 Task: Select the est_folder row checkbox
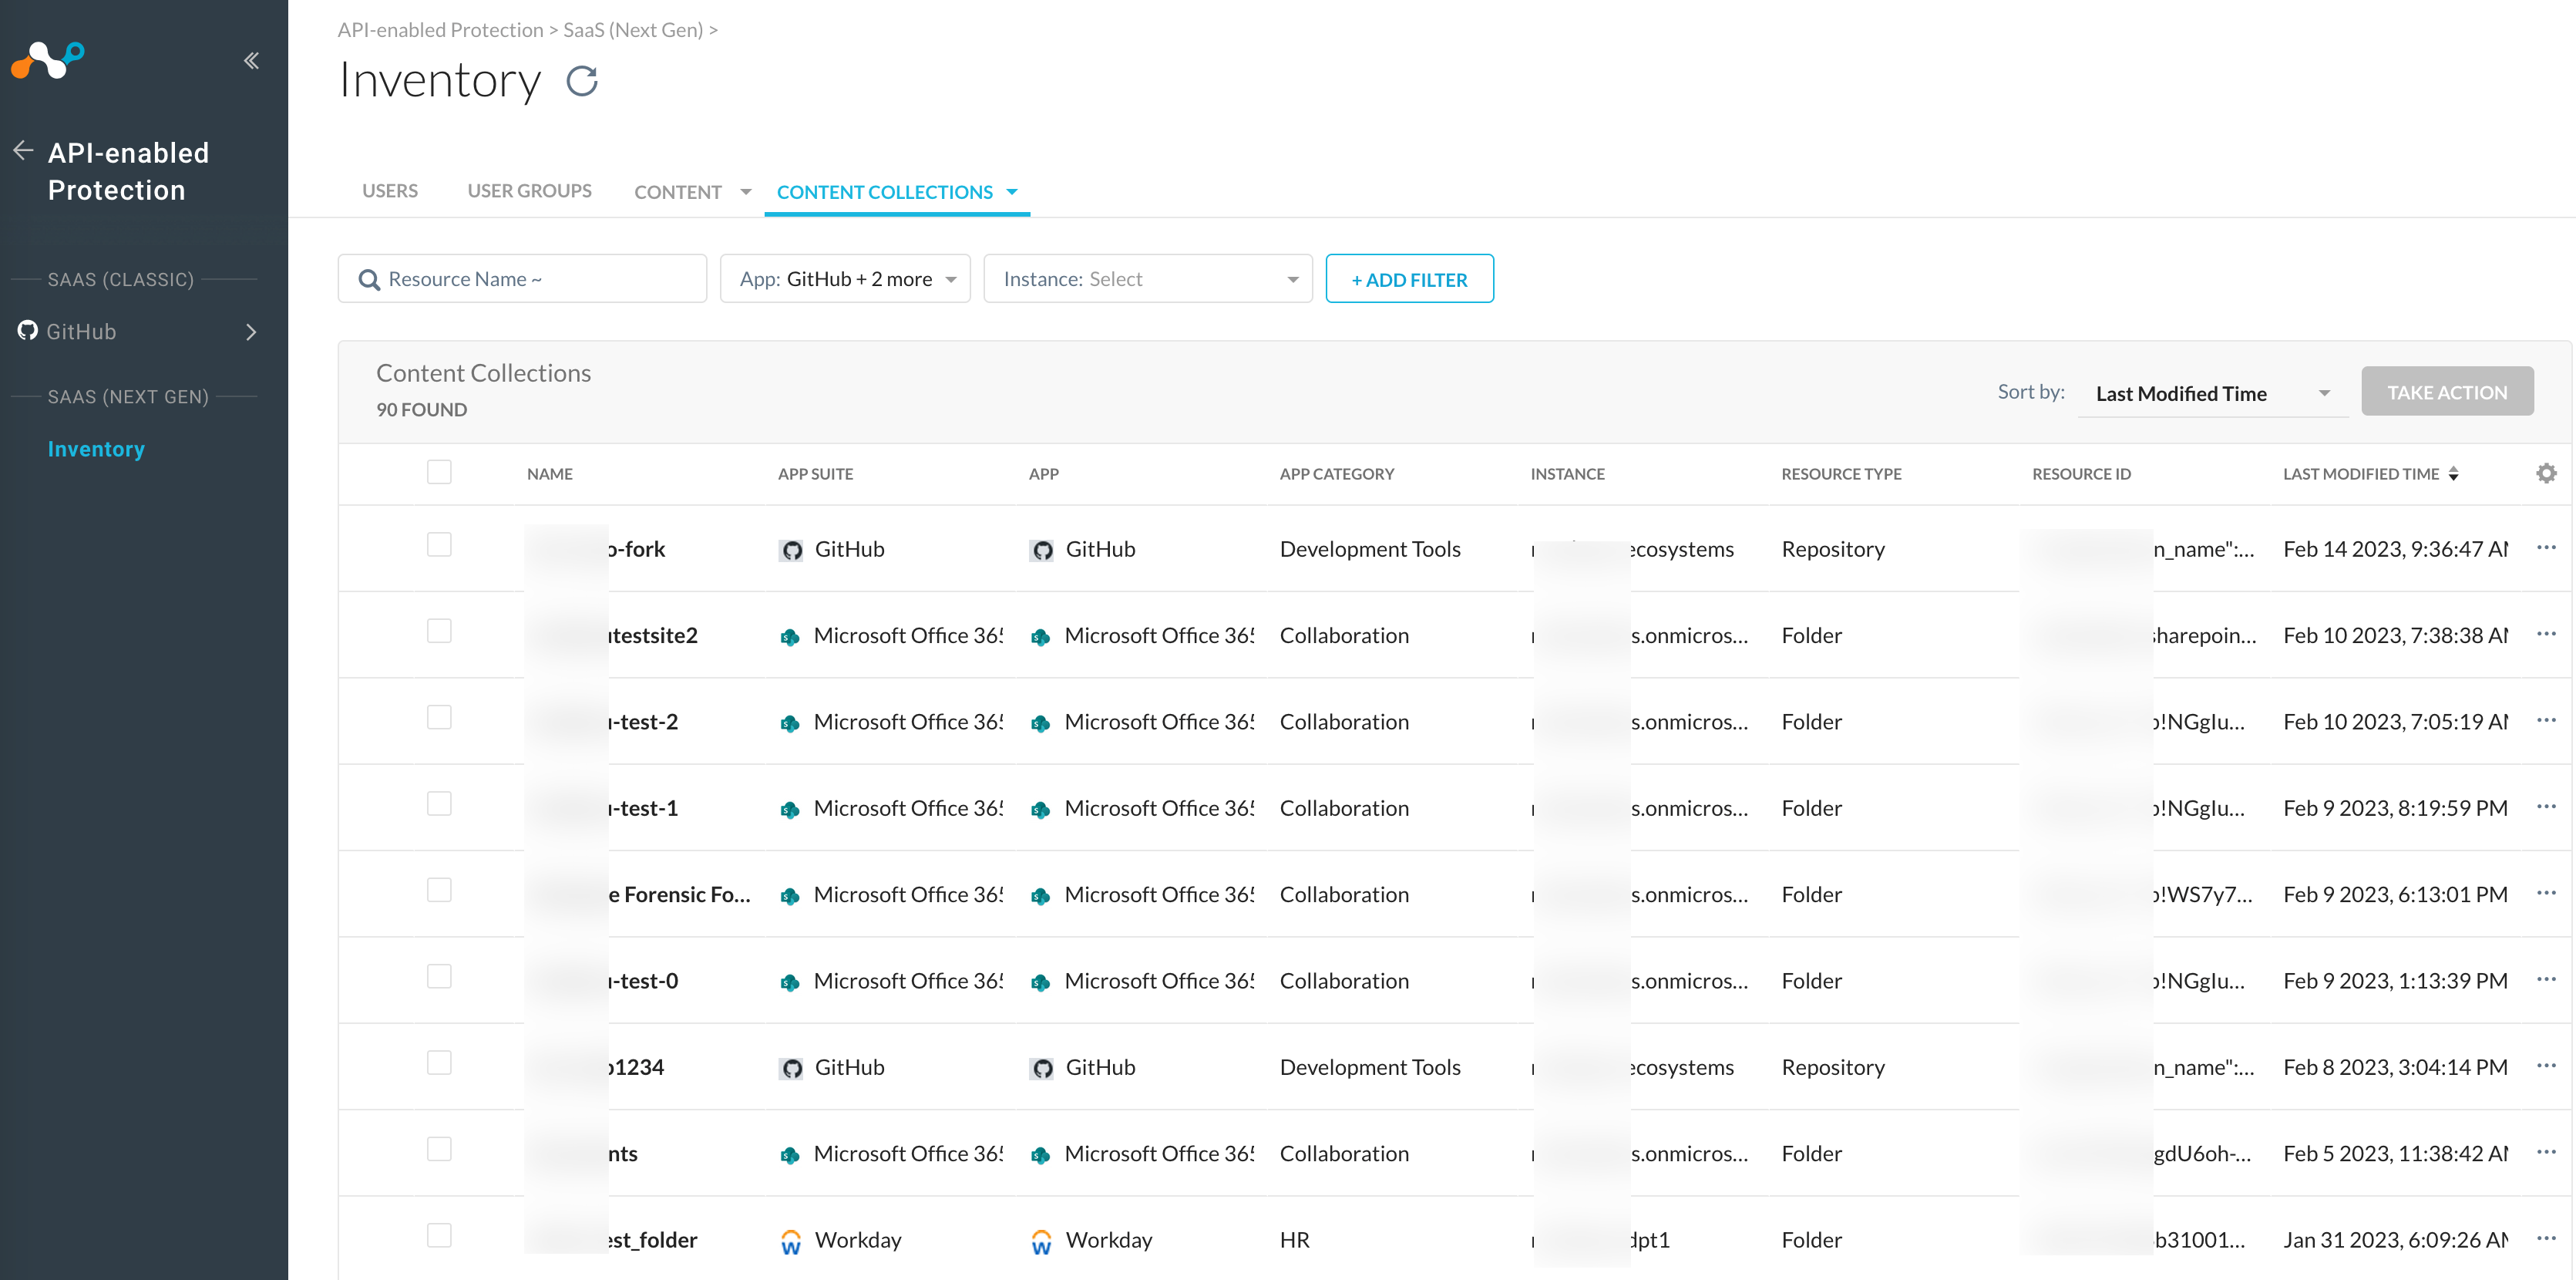pyautogui.click(x=439, y=1235)
